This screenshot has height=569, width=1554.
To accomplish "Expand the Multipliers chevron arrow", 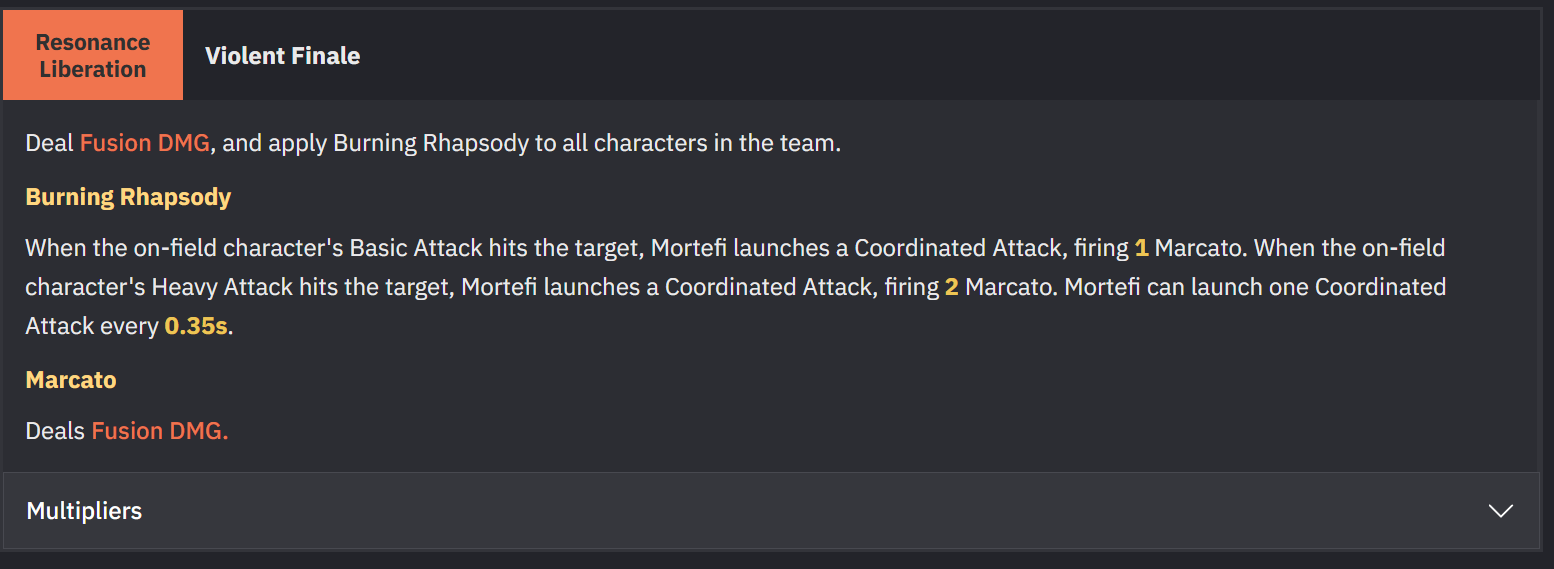I will coord(1500,511).
